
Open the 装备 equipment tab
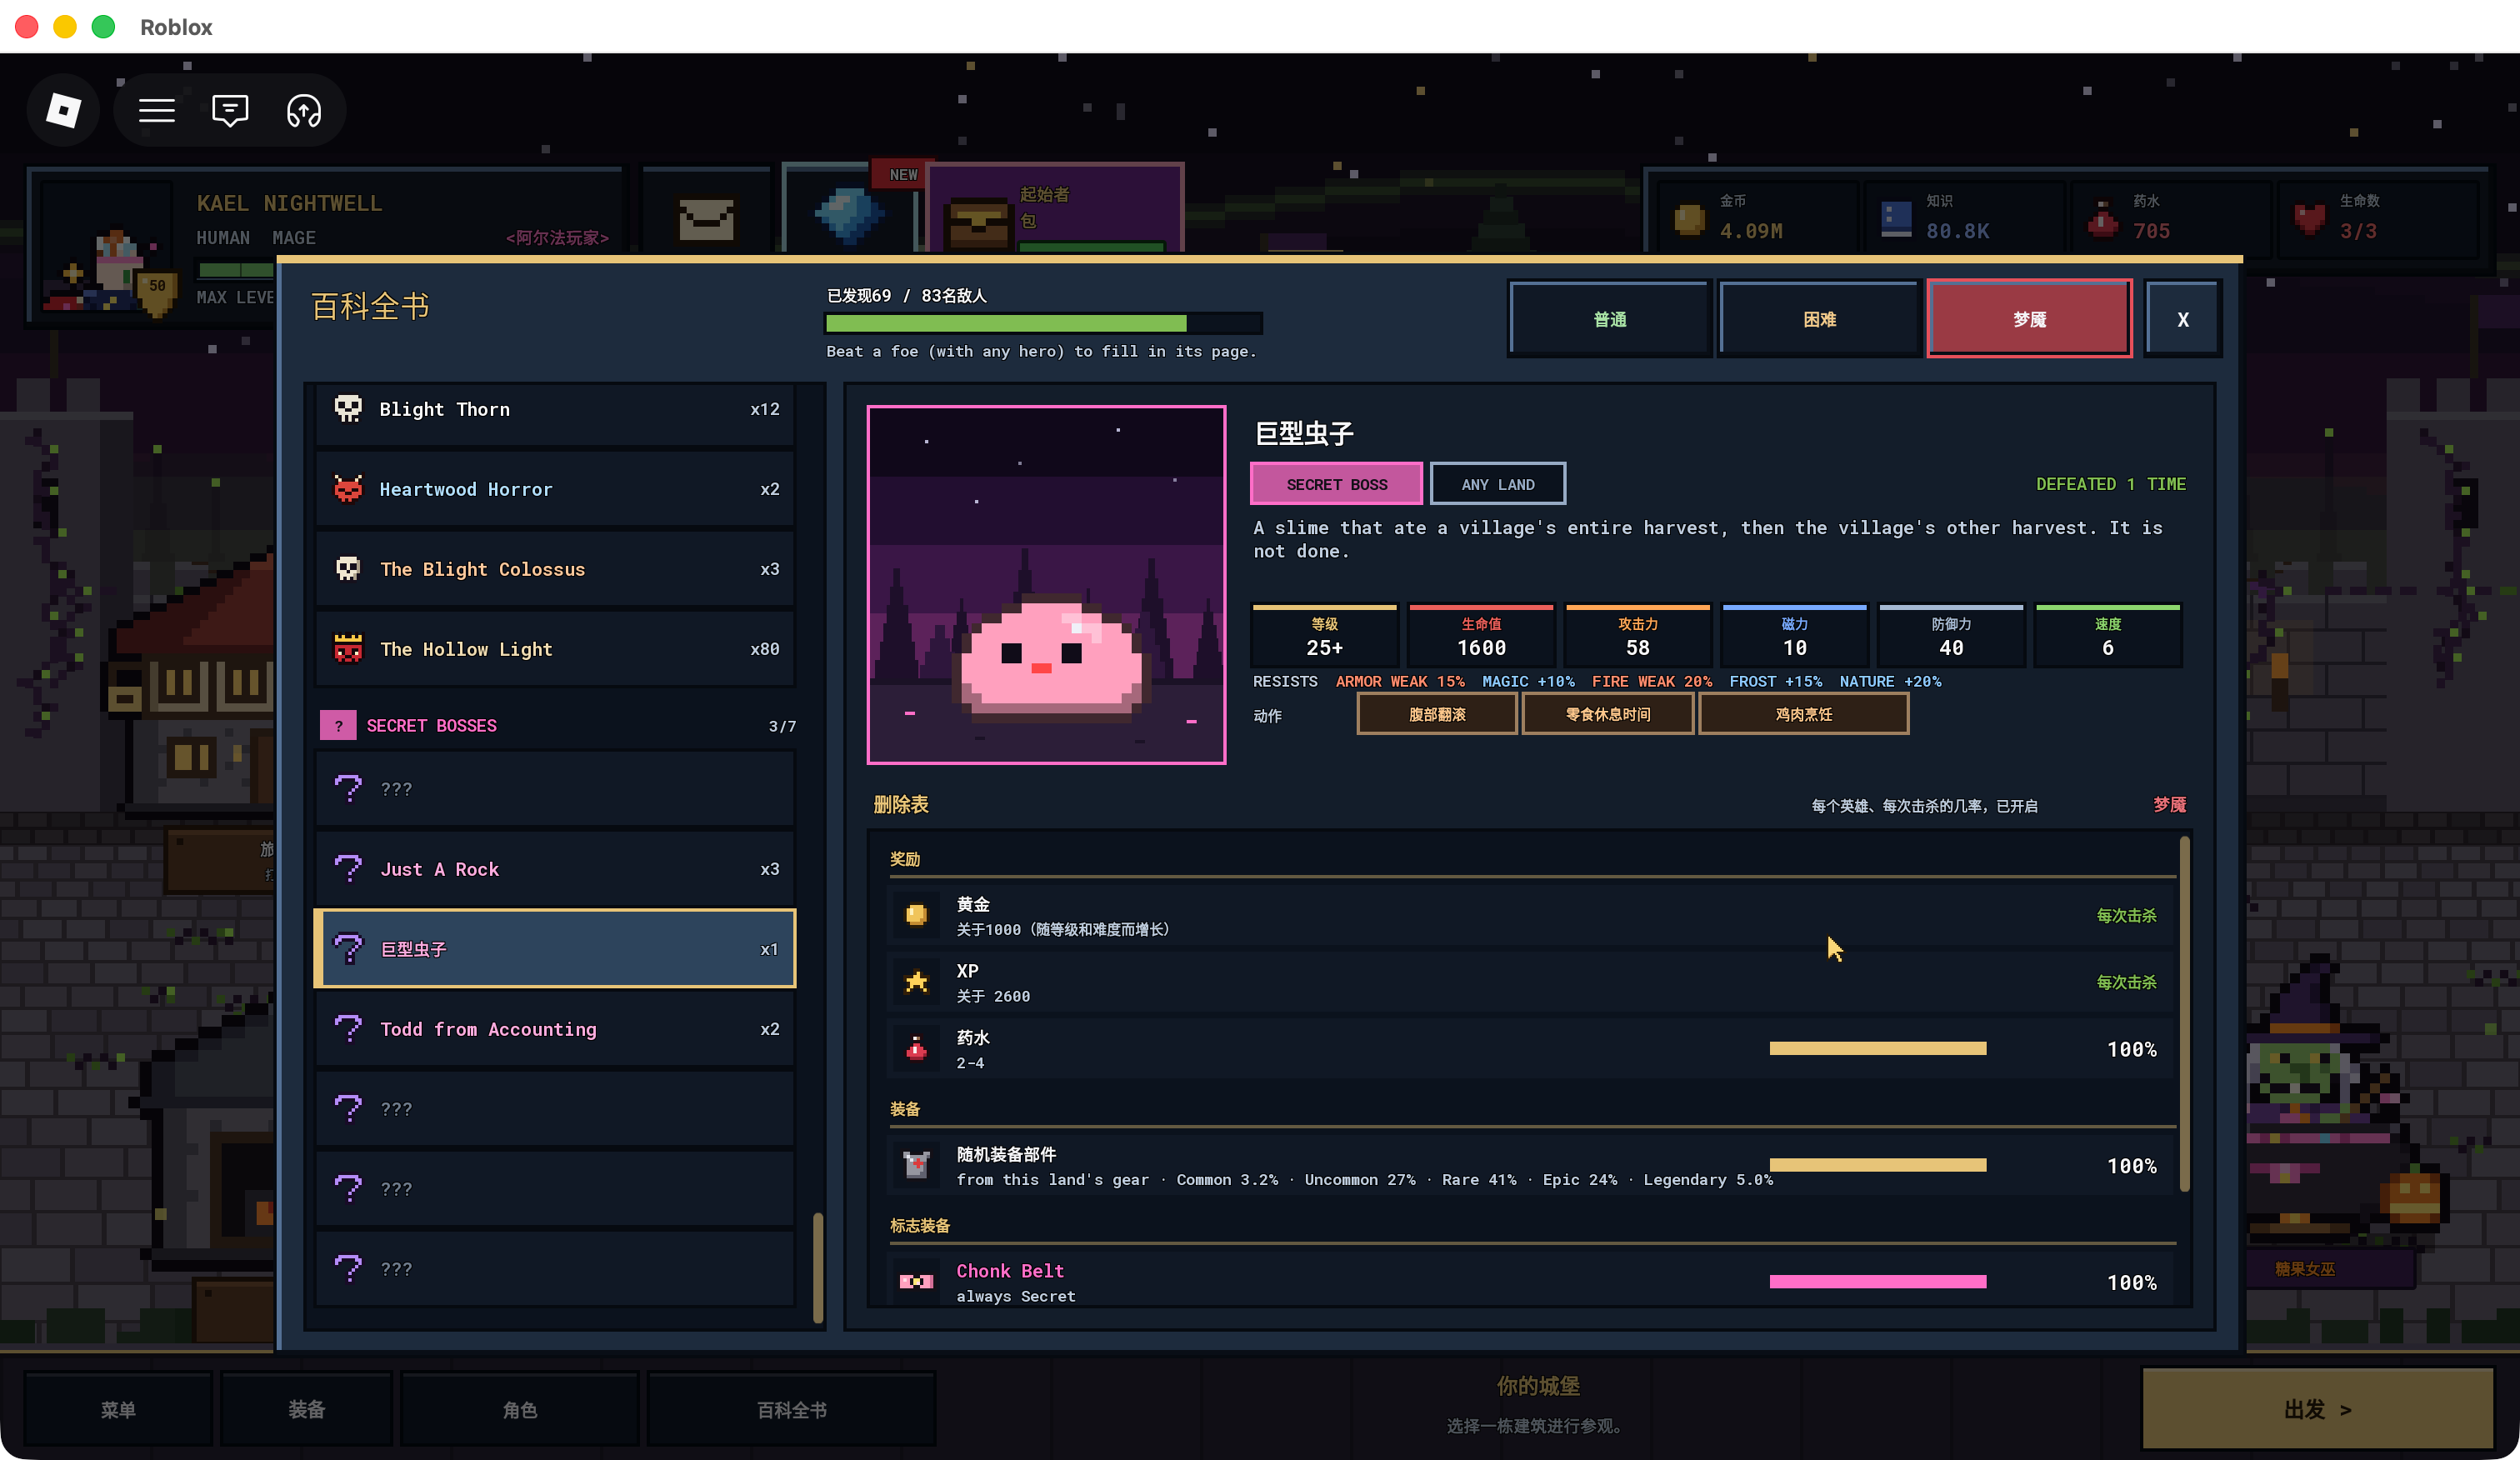click(x=307, y=1409)
